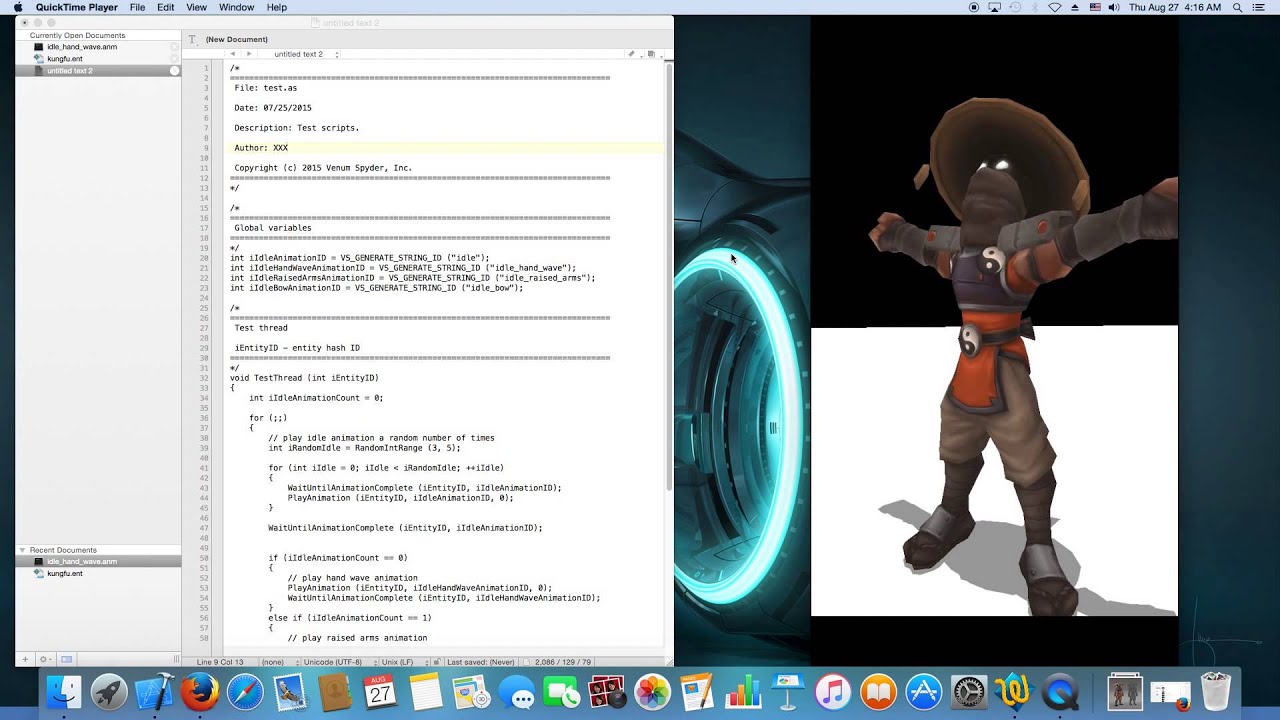Open Spotlight search in menu bar
Viewport: 1280px width, 720px height.
click(x=1237, y=7)
